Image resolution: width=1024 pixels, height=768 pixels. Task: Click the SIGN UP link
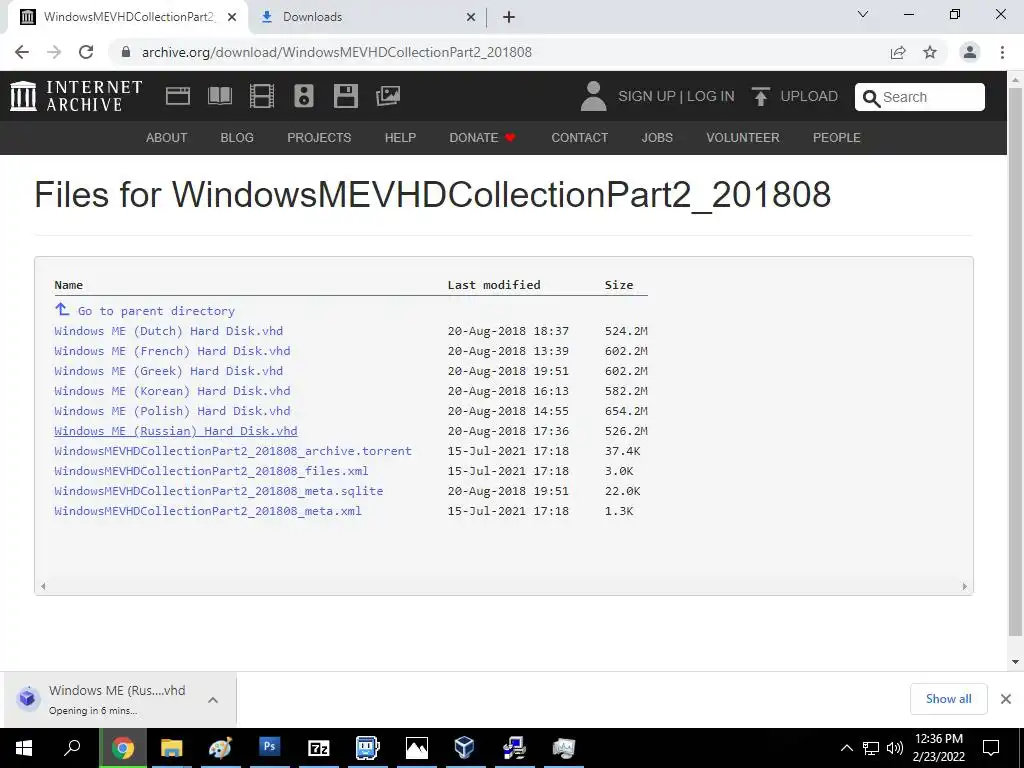point(647,97)
